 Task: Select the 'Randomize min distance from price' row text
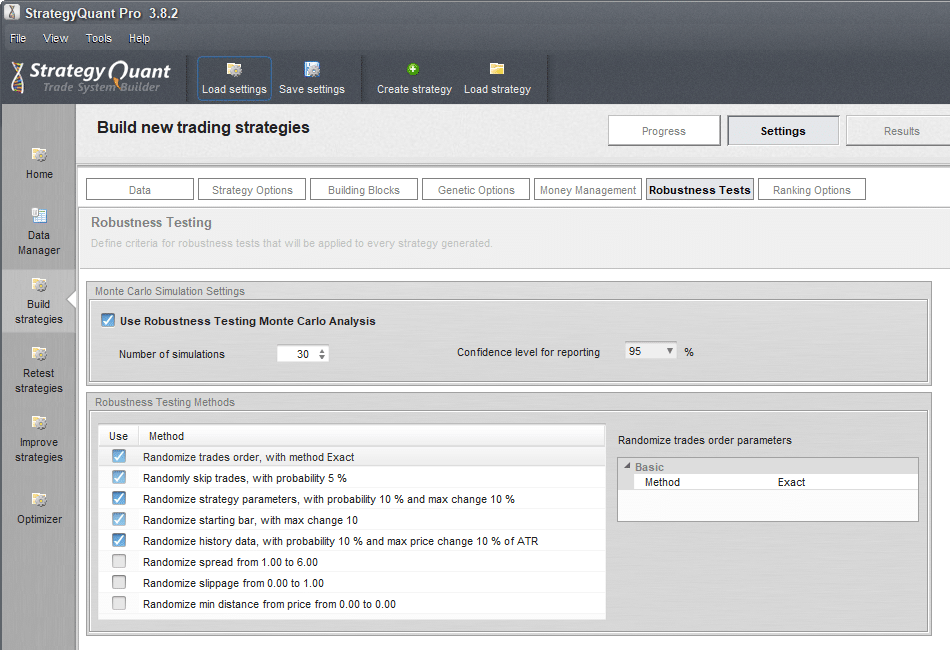click(269, 604)
